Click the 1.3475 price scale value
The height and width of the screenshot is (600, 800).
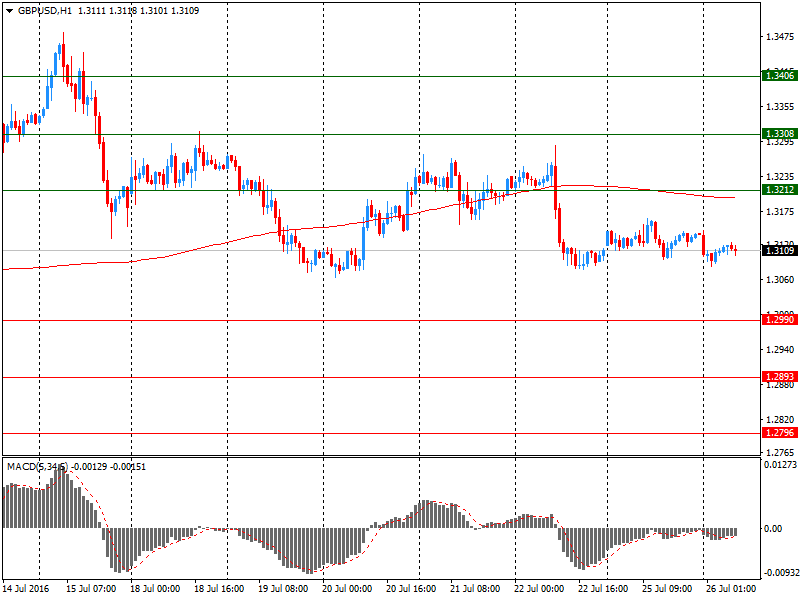(780, 37)
